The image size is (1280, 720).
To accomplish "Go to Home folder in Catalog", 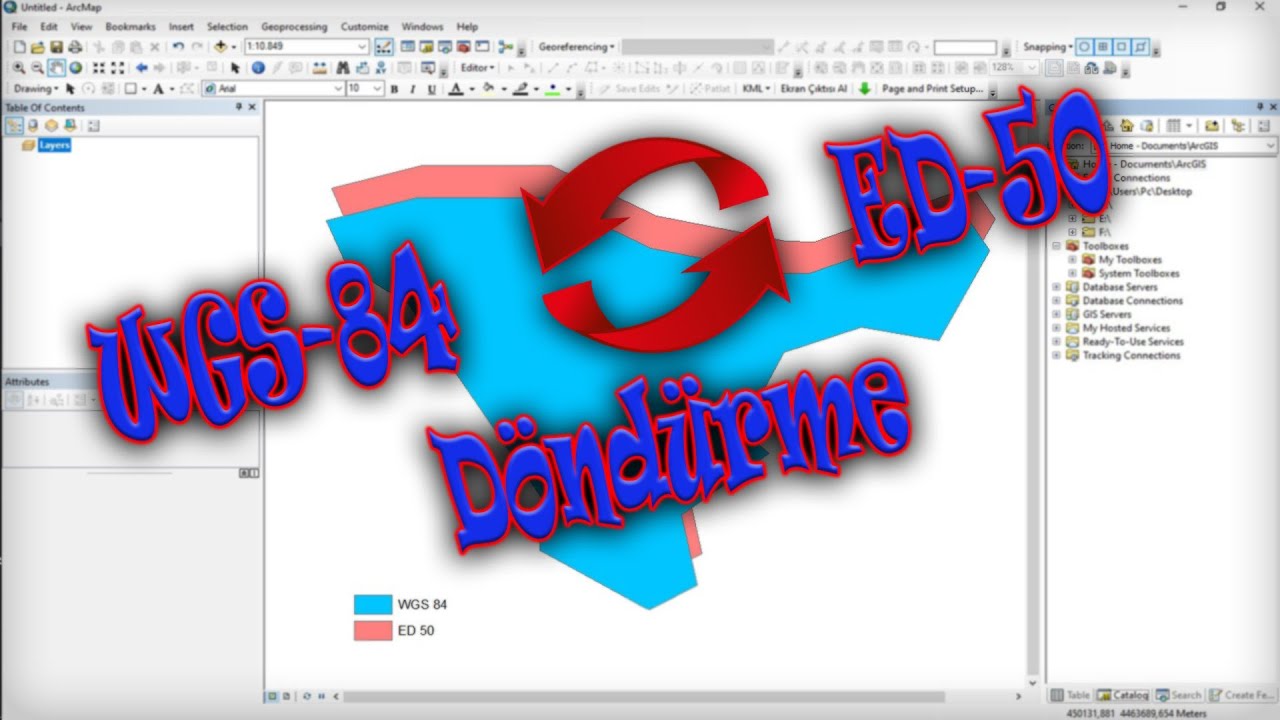I will click(x=1126, y=125).
